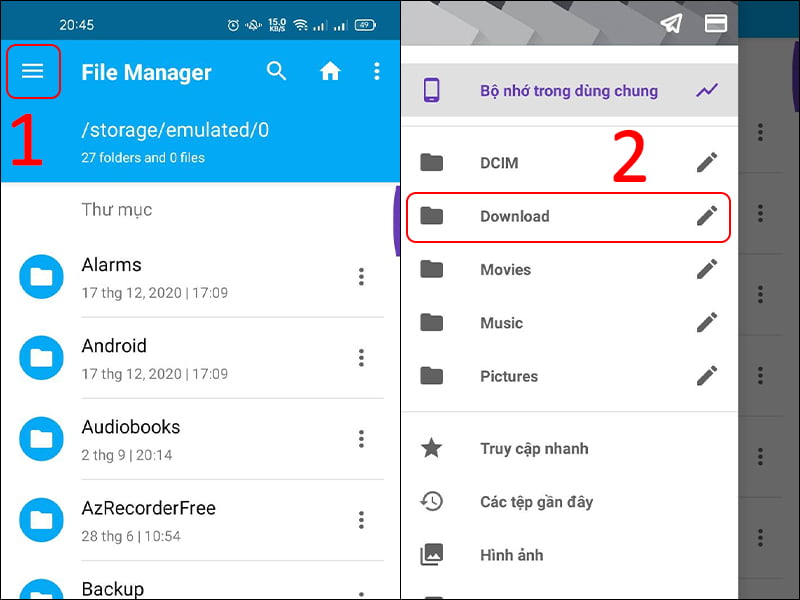Image resolution: width=800 pixels, height=600 pixels.
Task: Open the Android folder icon
Action: point(41,358)
